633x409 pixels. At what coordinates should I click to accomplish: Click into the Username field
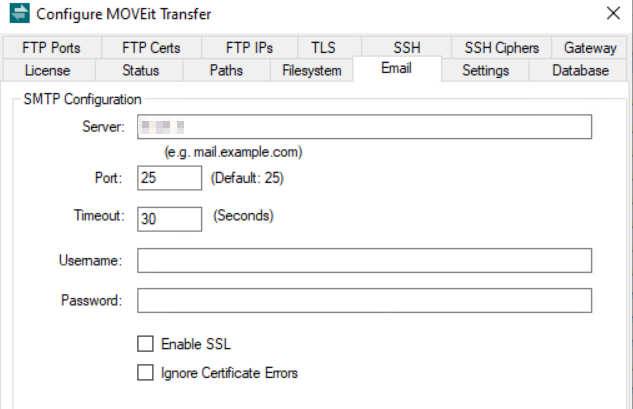(365, 260)
